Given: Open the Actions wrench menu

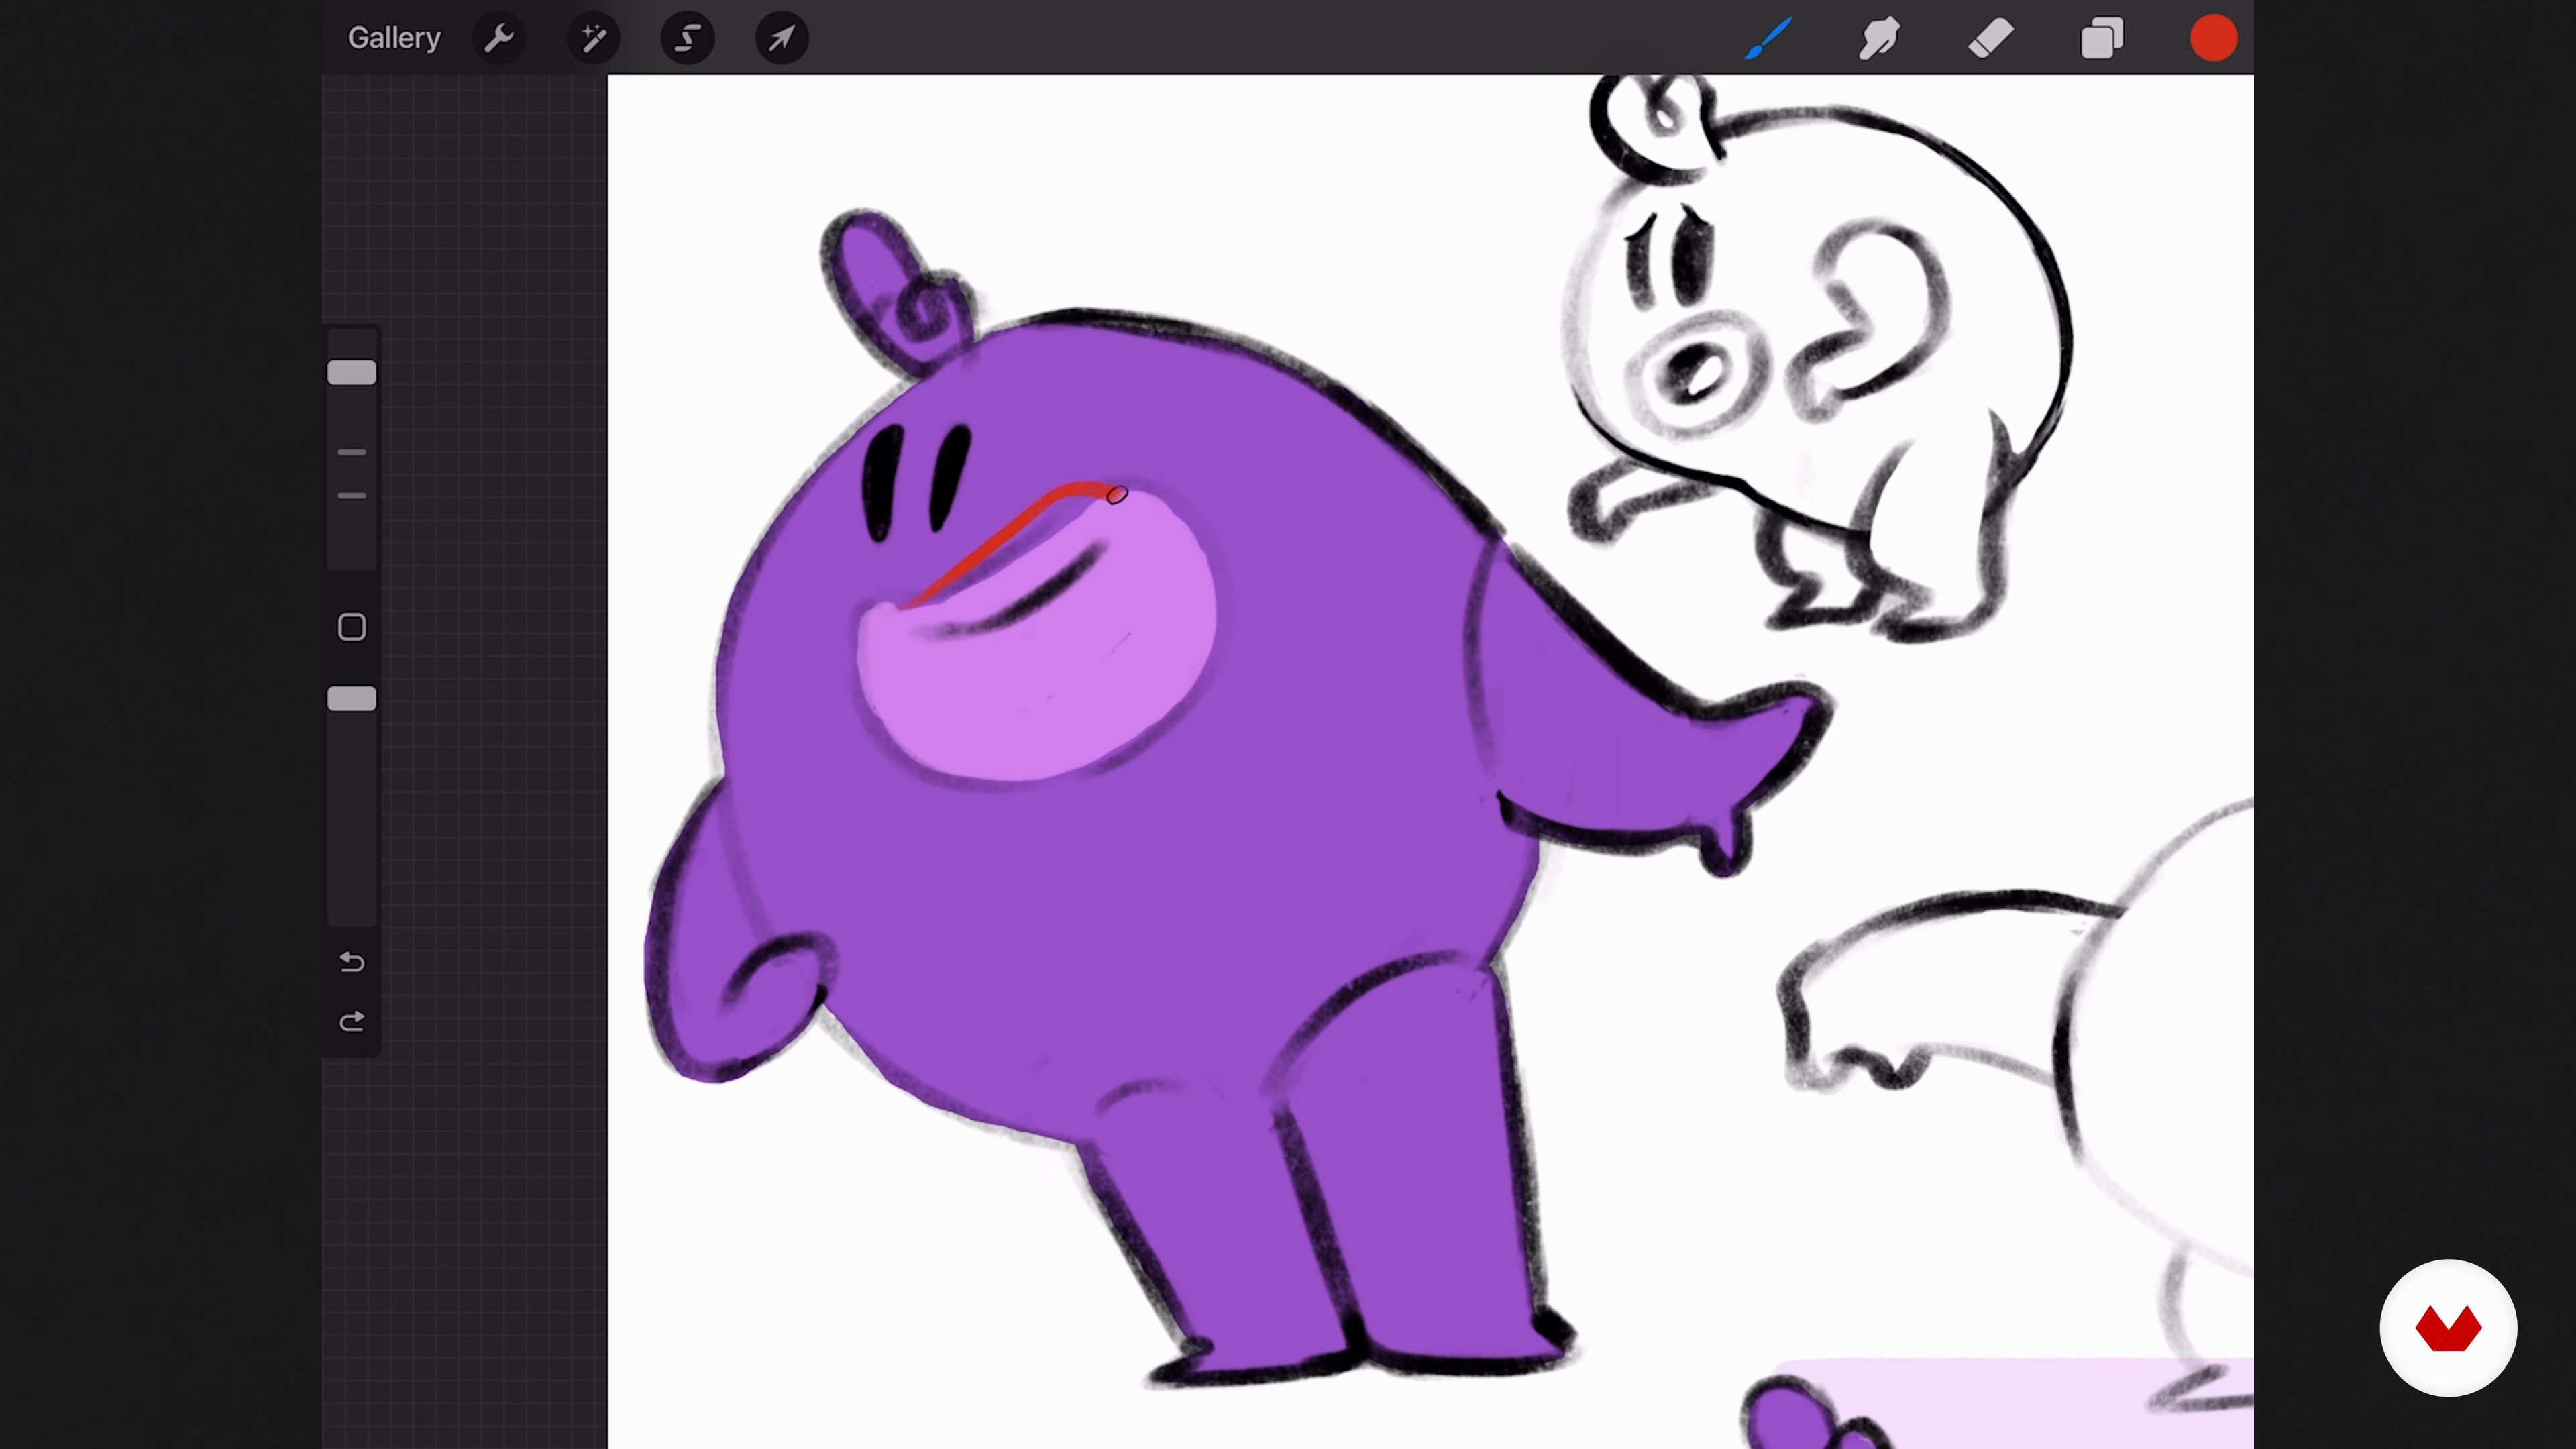Looking at the screenshot, I should pos(499,38).
